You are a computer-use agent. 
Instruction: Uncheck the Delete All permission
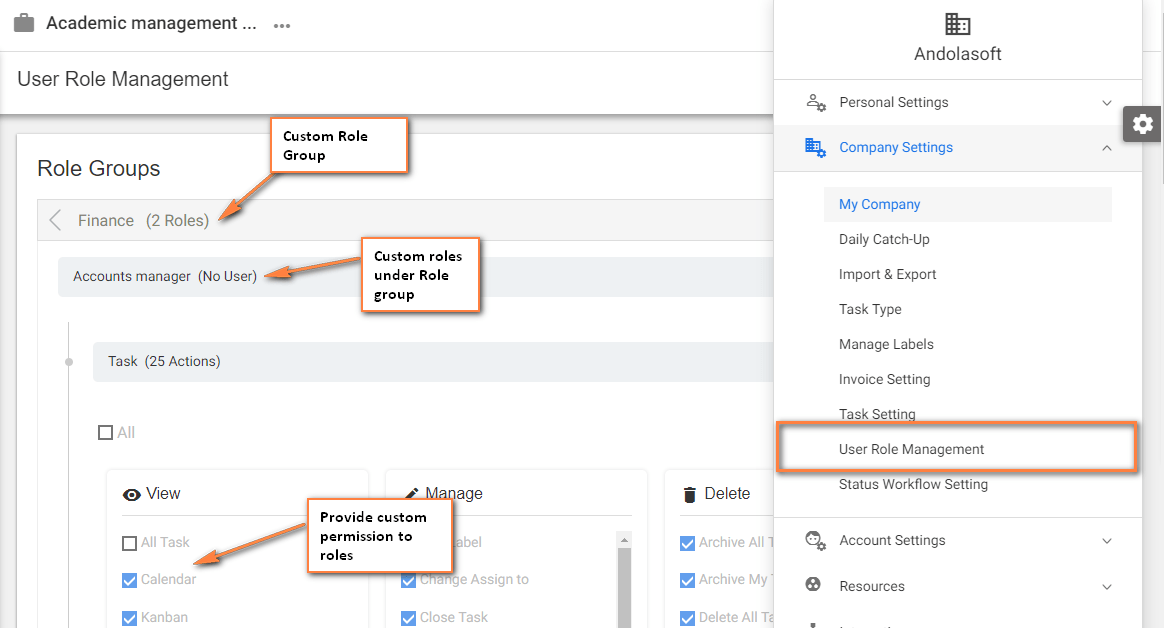[x=687, y=618]
